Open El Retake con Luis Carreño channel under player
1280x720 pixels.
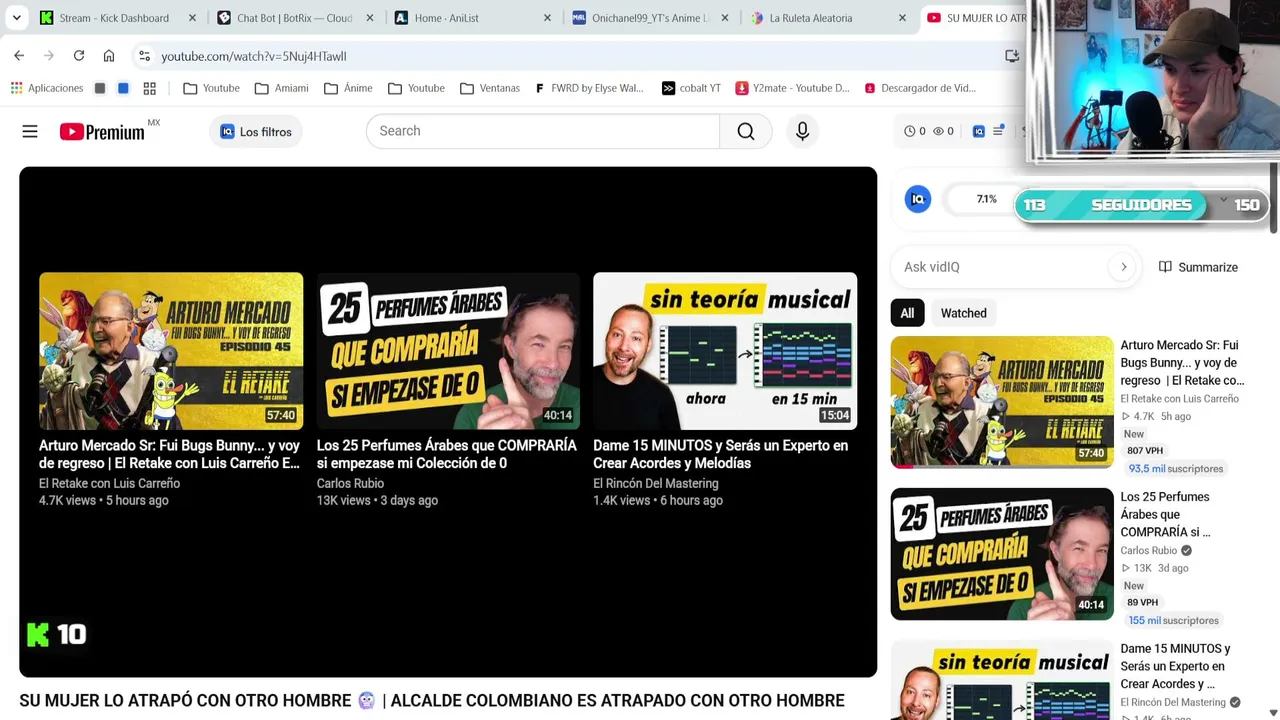point(109,483)
